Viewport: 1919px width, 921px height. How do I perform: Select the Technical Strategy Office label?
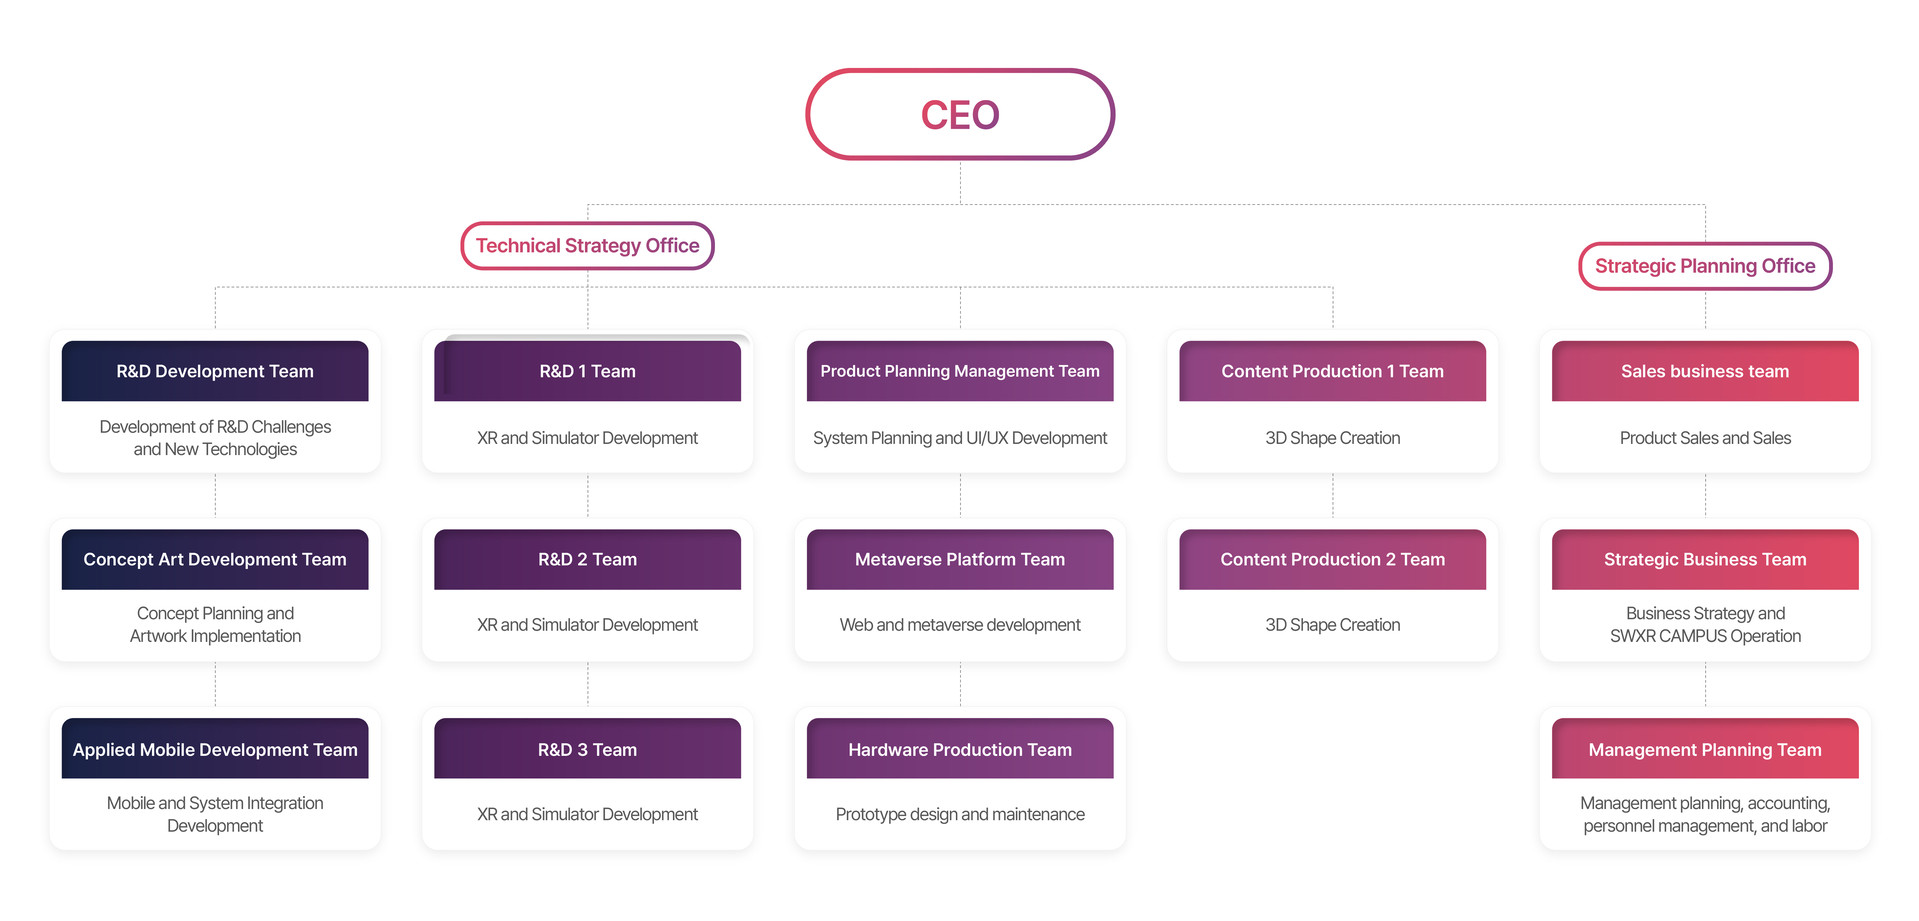(587, 245)
